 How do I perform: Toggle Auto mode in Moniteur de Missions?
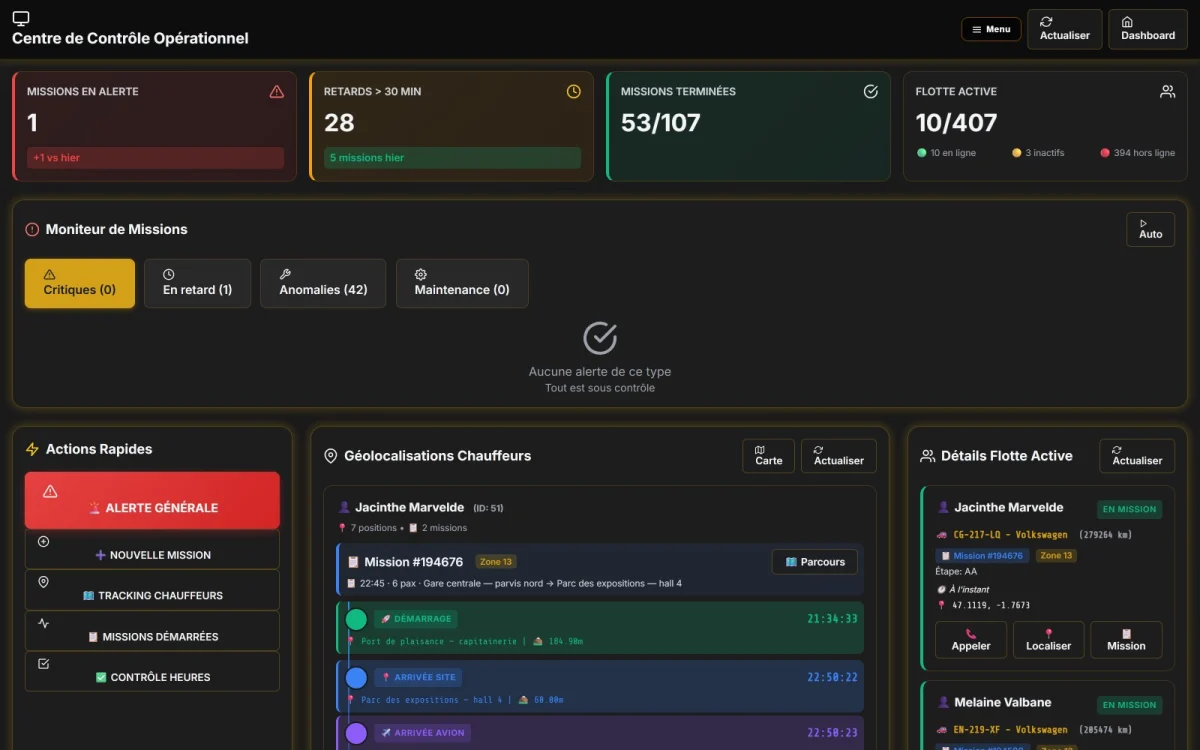point(1150,229)
